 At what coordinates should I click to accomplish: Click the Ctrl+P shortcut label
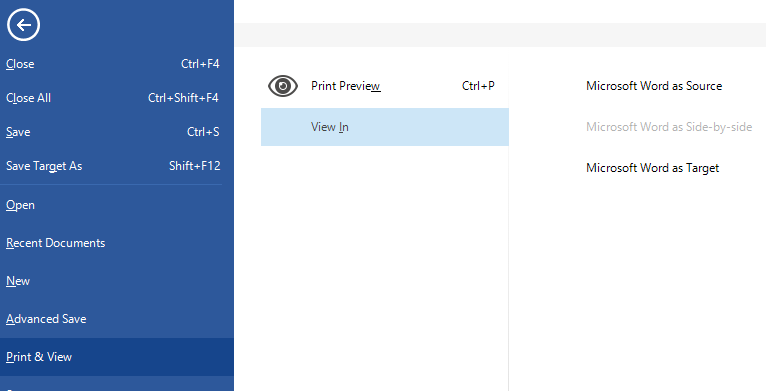(x=478, y=86)
